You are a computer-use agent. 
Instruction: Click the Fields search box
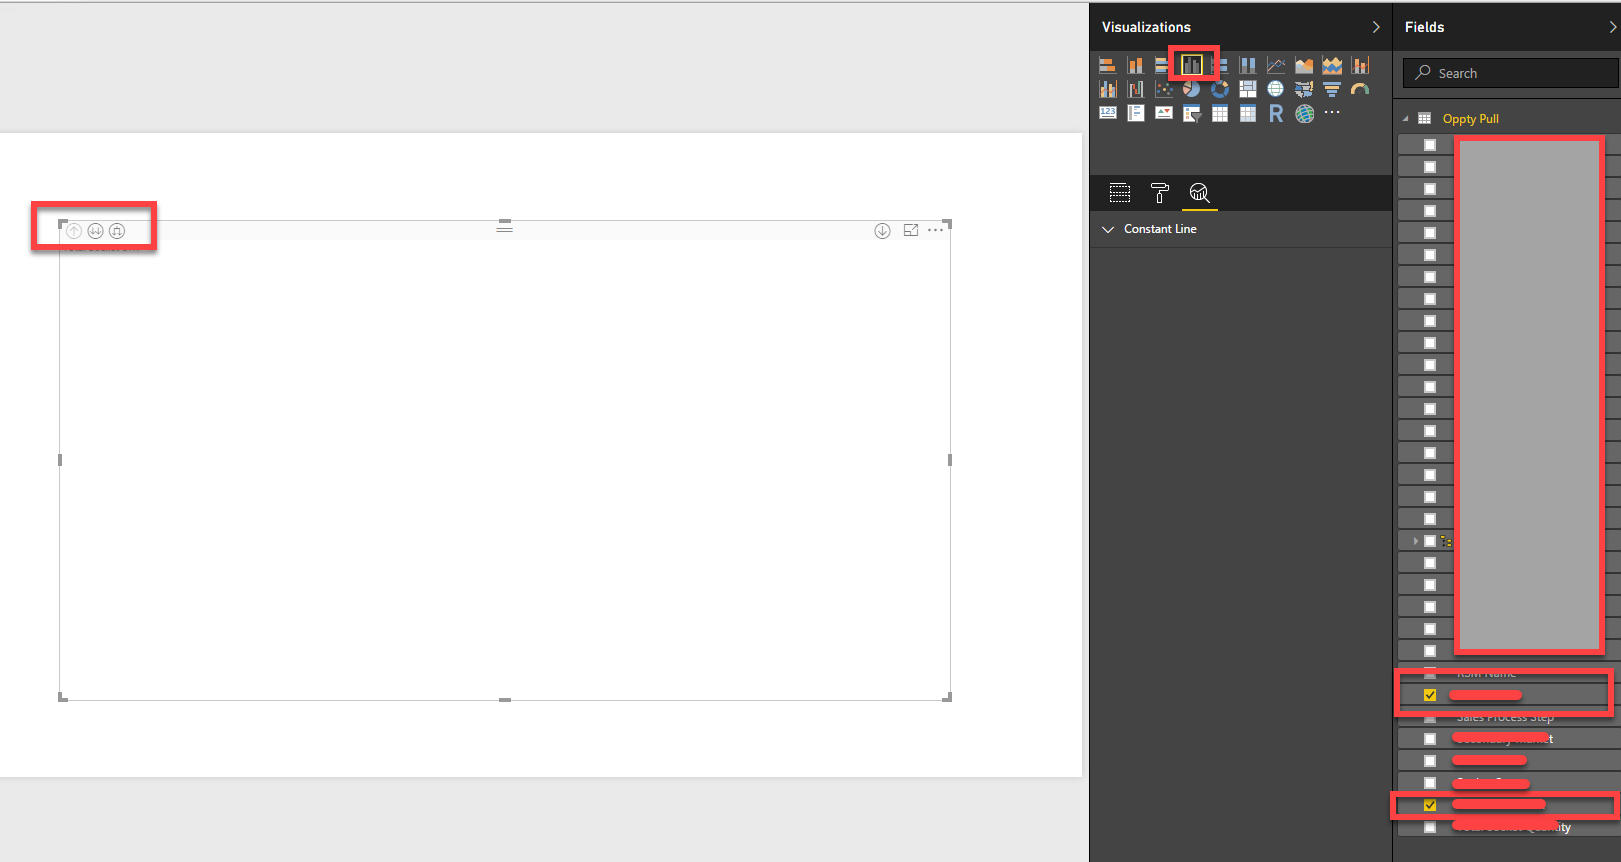click(x=1510, y=73)
